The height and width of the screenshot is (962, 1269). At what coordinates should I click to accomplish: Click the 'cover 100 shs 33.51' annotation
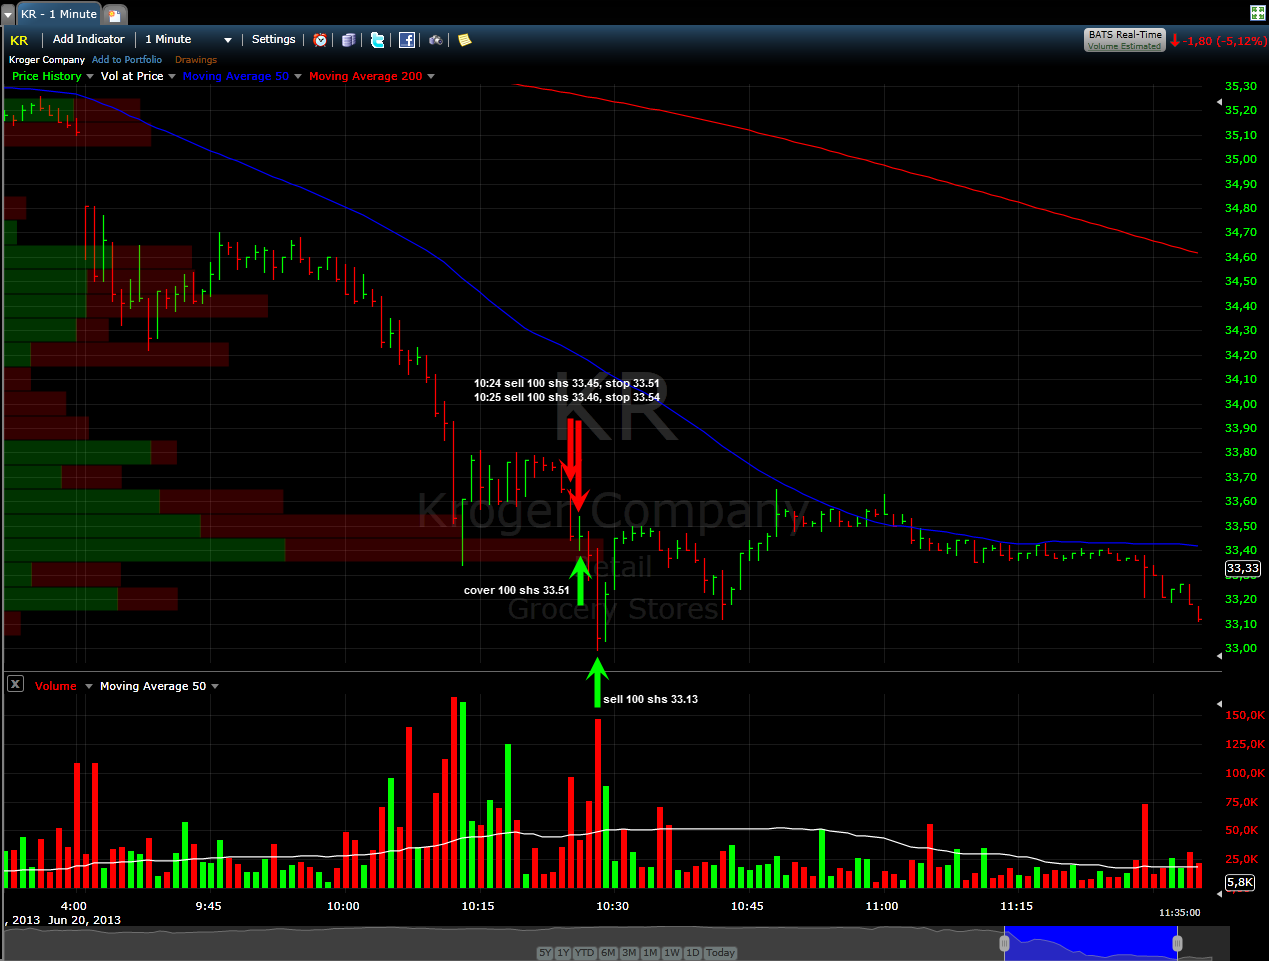517,590
